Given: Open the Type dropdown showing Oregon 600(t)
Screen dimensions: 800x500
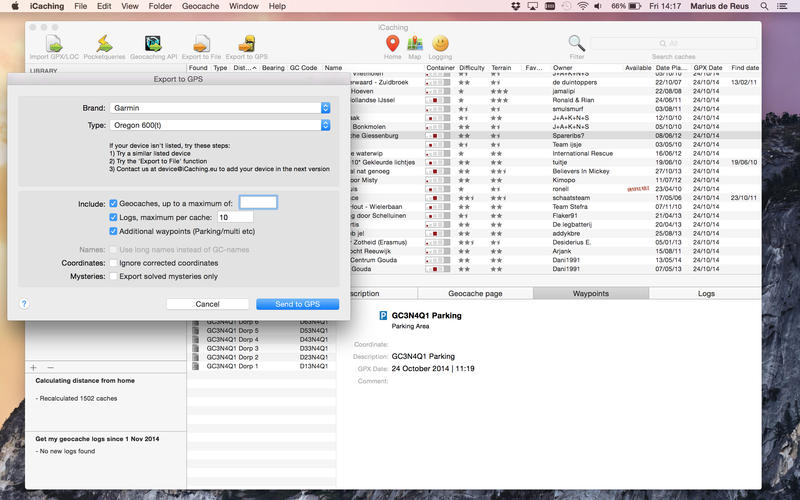Looking at the screenshot, I should [220, 125].
